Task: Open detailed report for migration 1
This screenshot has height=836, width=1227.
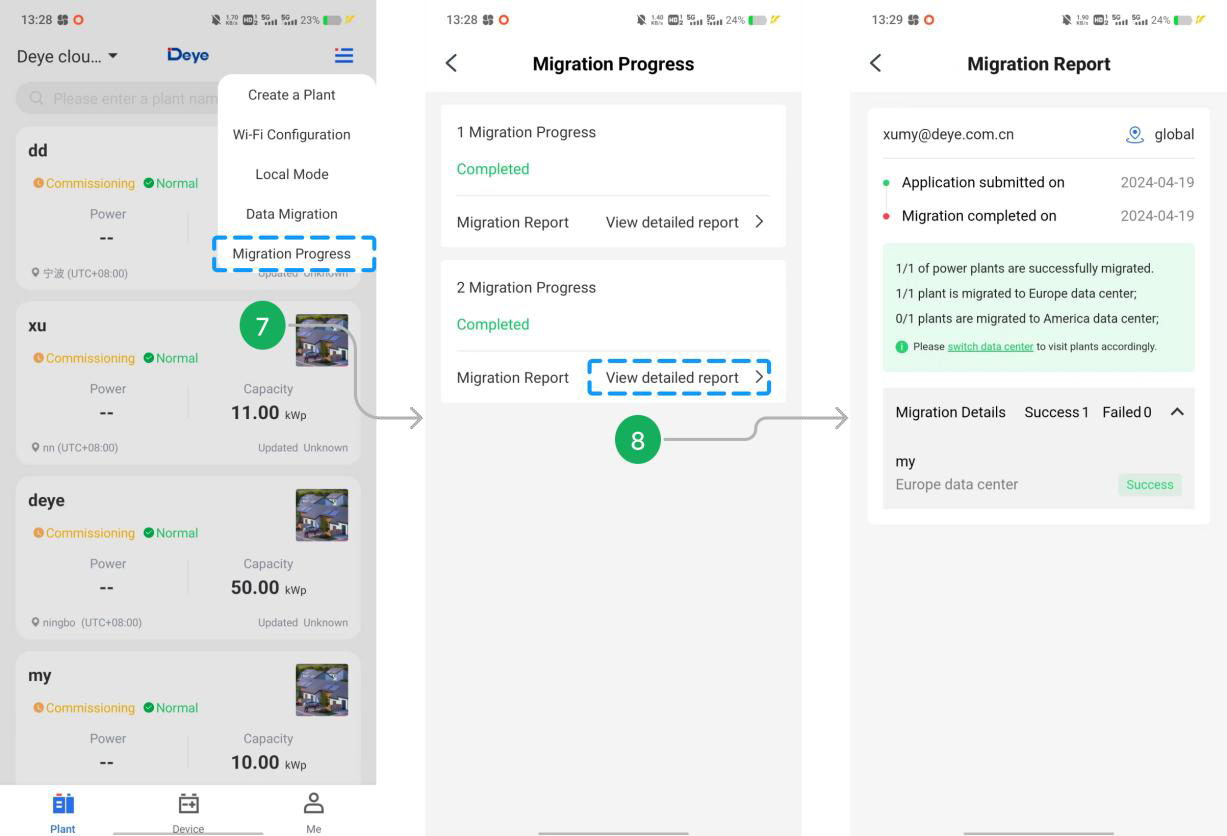Action: click(x=684, y=222)
